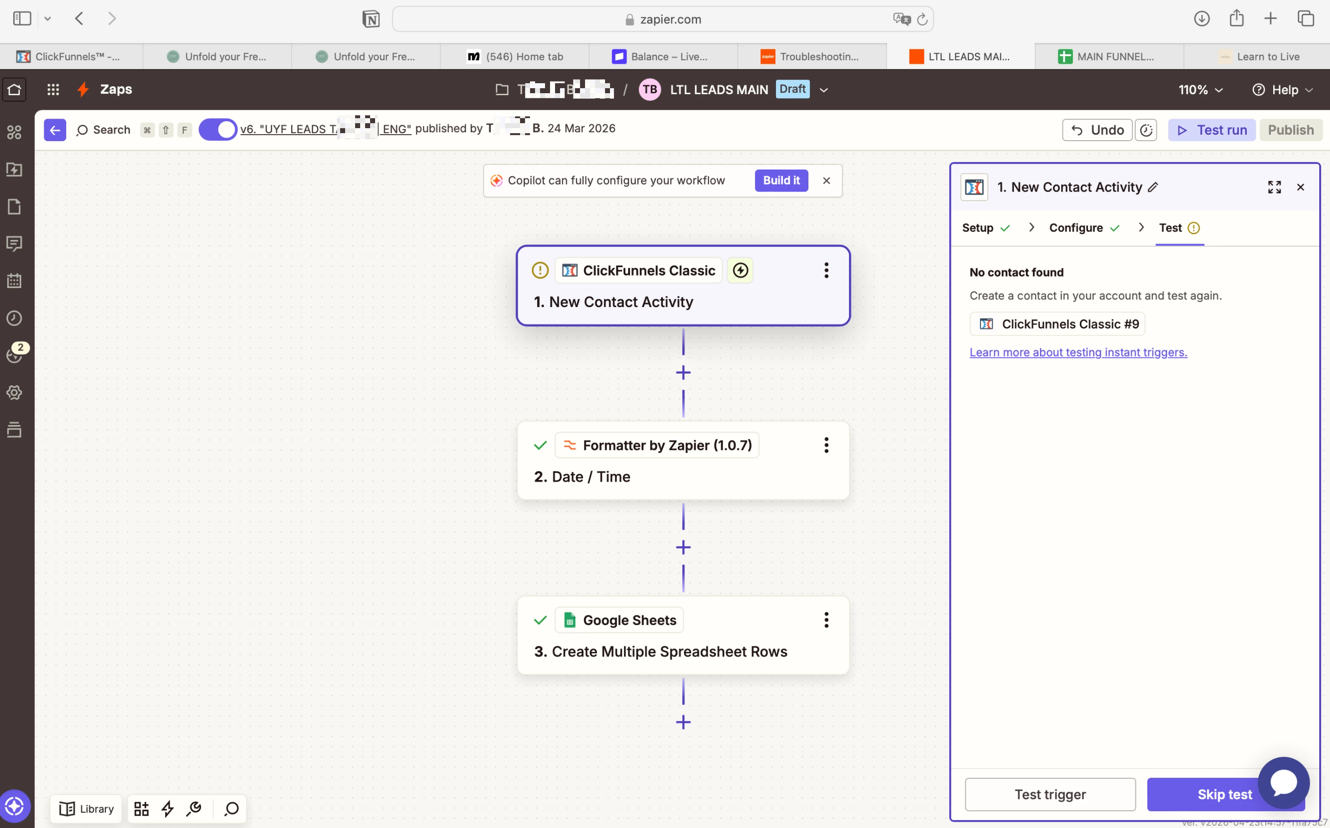Add a step between steps 2 and 3
This screenshot has width=1330, height=828.
point(683,547)
